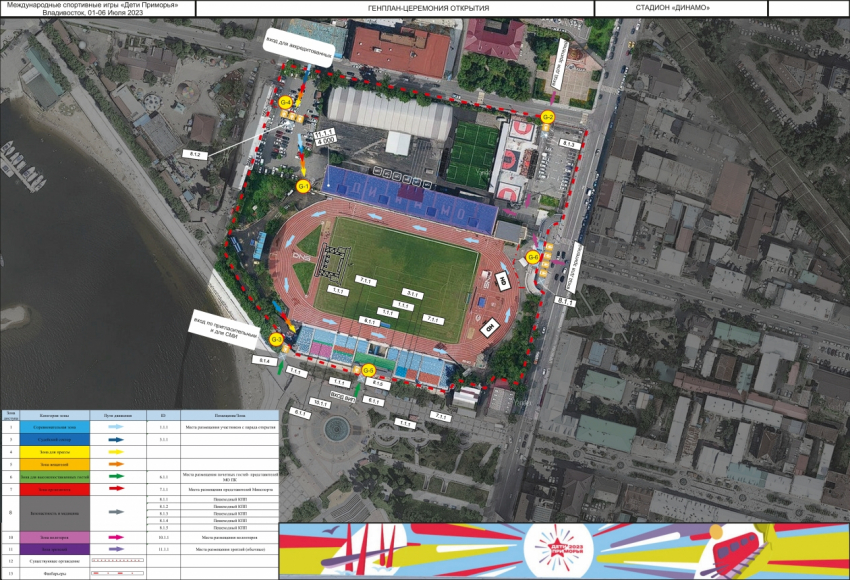
Task: Pick the yellow press zone swatch
Action: [x=55, y=452]
